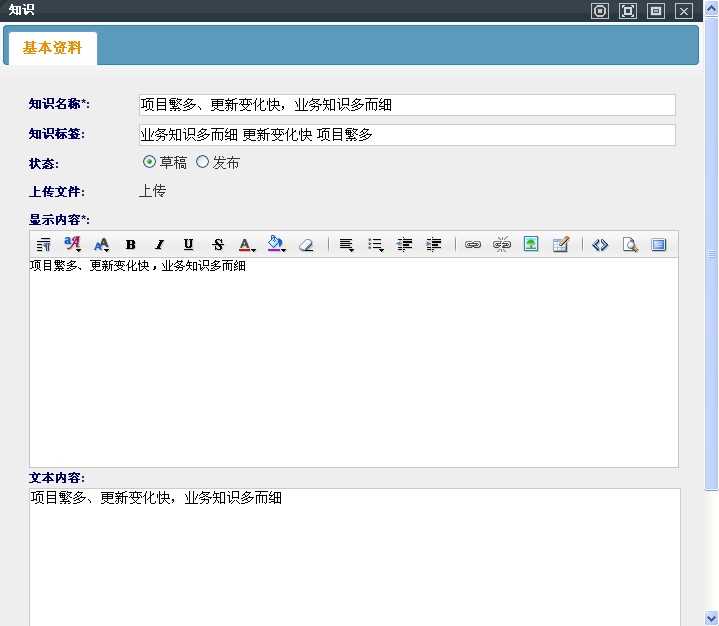Click into the 知识标签 input field
The image size is (719, 626).
(407, 135)
